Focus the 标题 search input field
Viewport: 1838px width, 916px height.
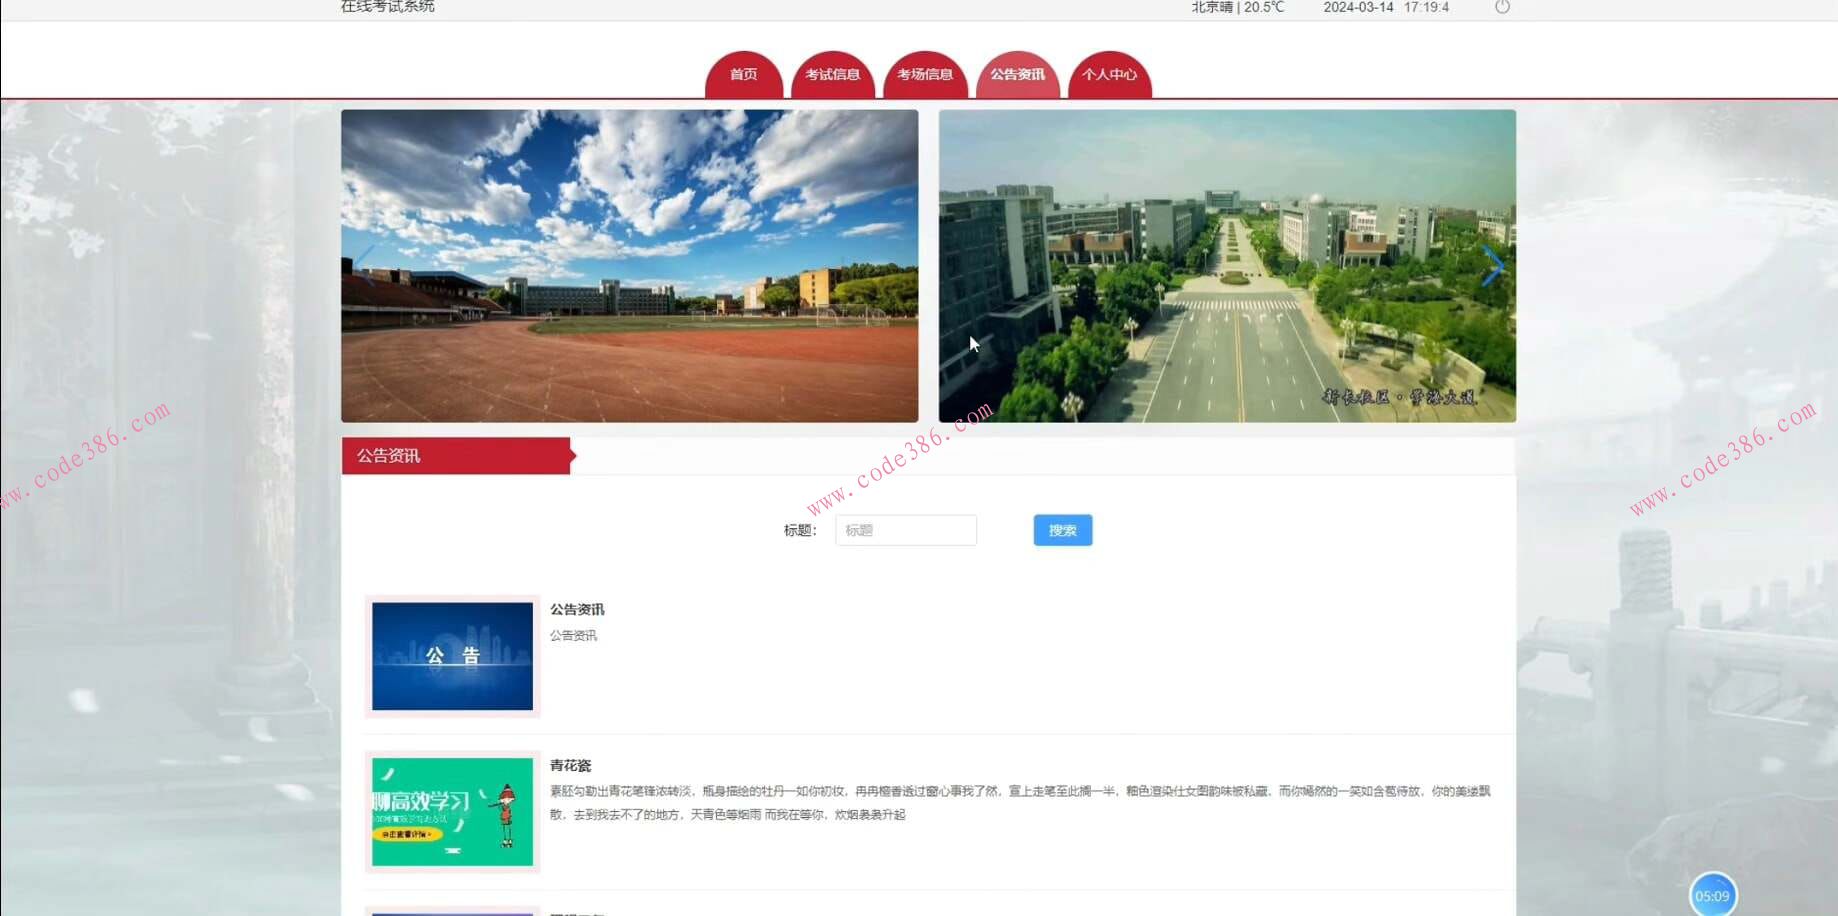click(x=906, y=530)
